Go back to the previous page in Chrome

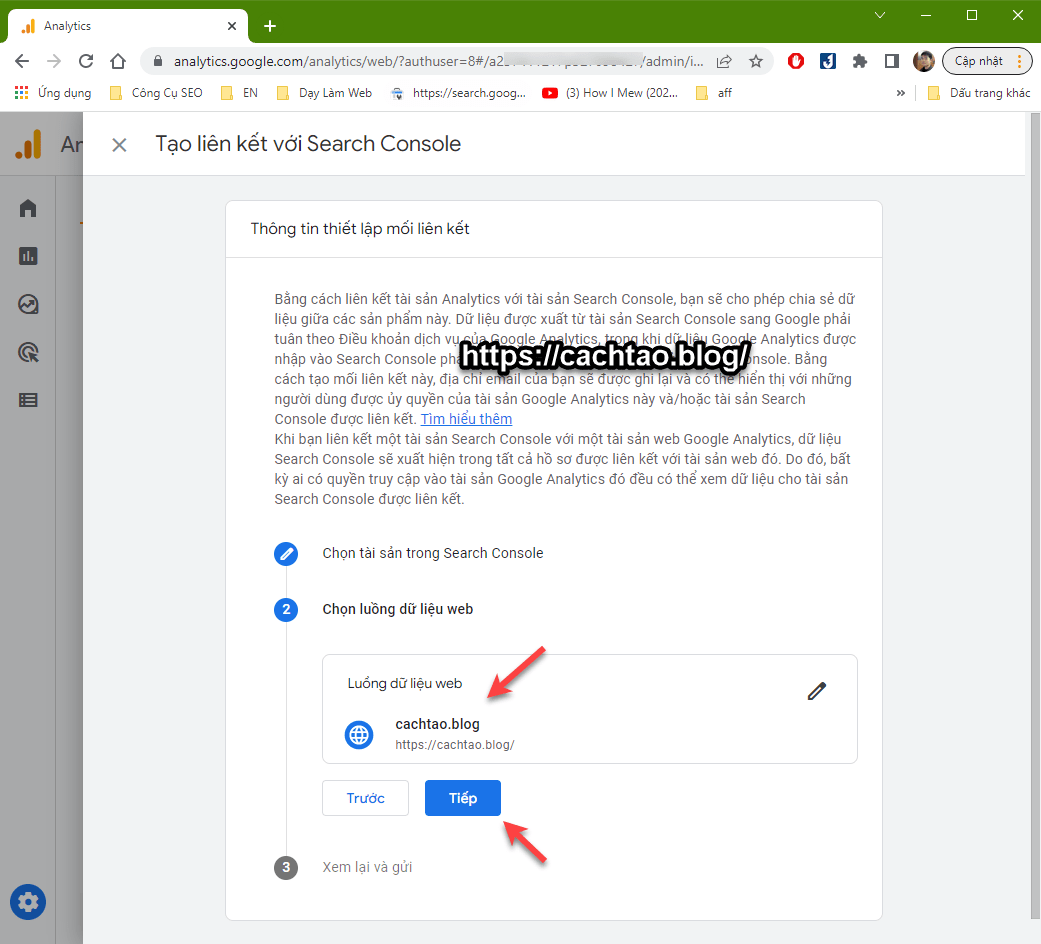(x=22, y=61)
